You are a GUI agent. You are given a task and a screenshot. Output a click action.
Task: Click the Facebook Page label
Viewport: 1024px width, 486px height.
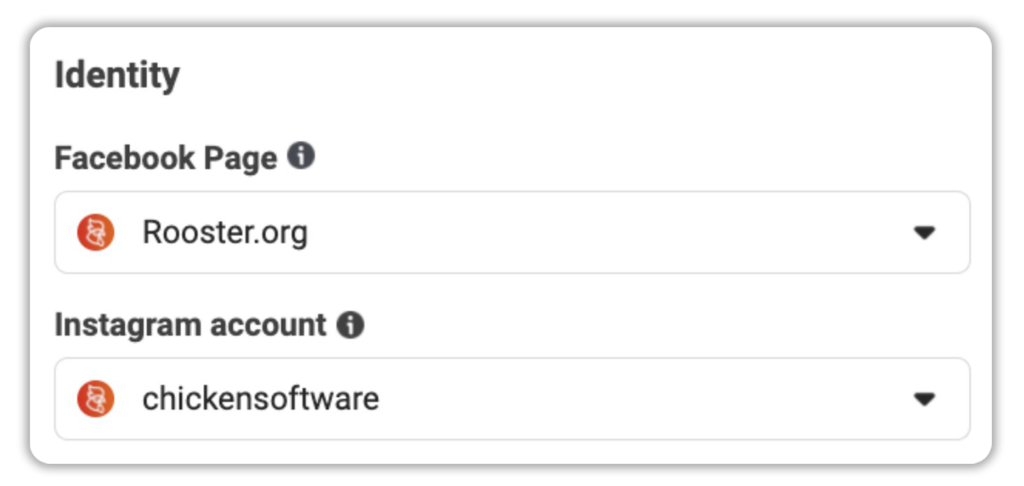166,159
